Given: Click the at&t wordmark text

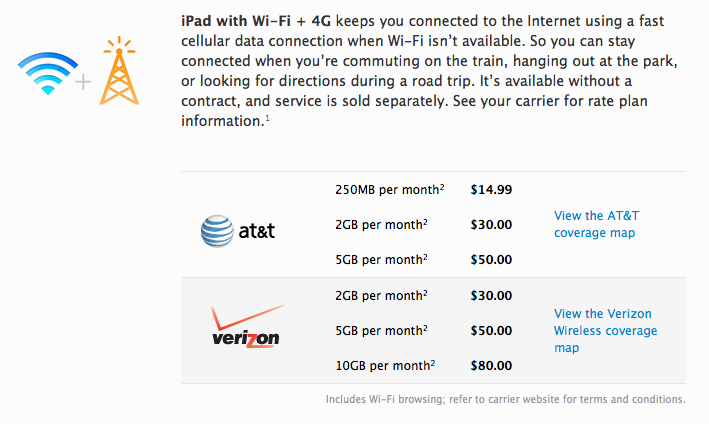Looking at the screenshot, I should point(256,231).
